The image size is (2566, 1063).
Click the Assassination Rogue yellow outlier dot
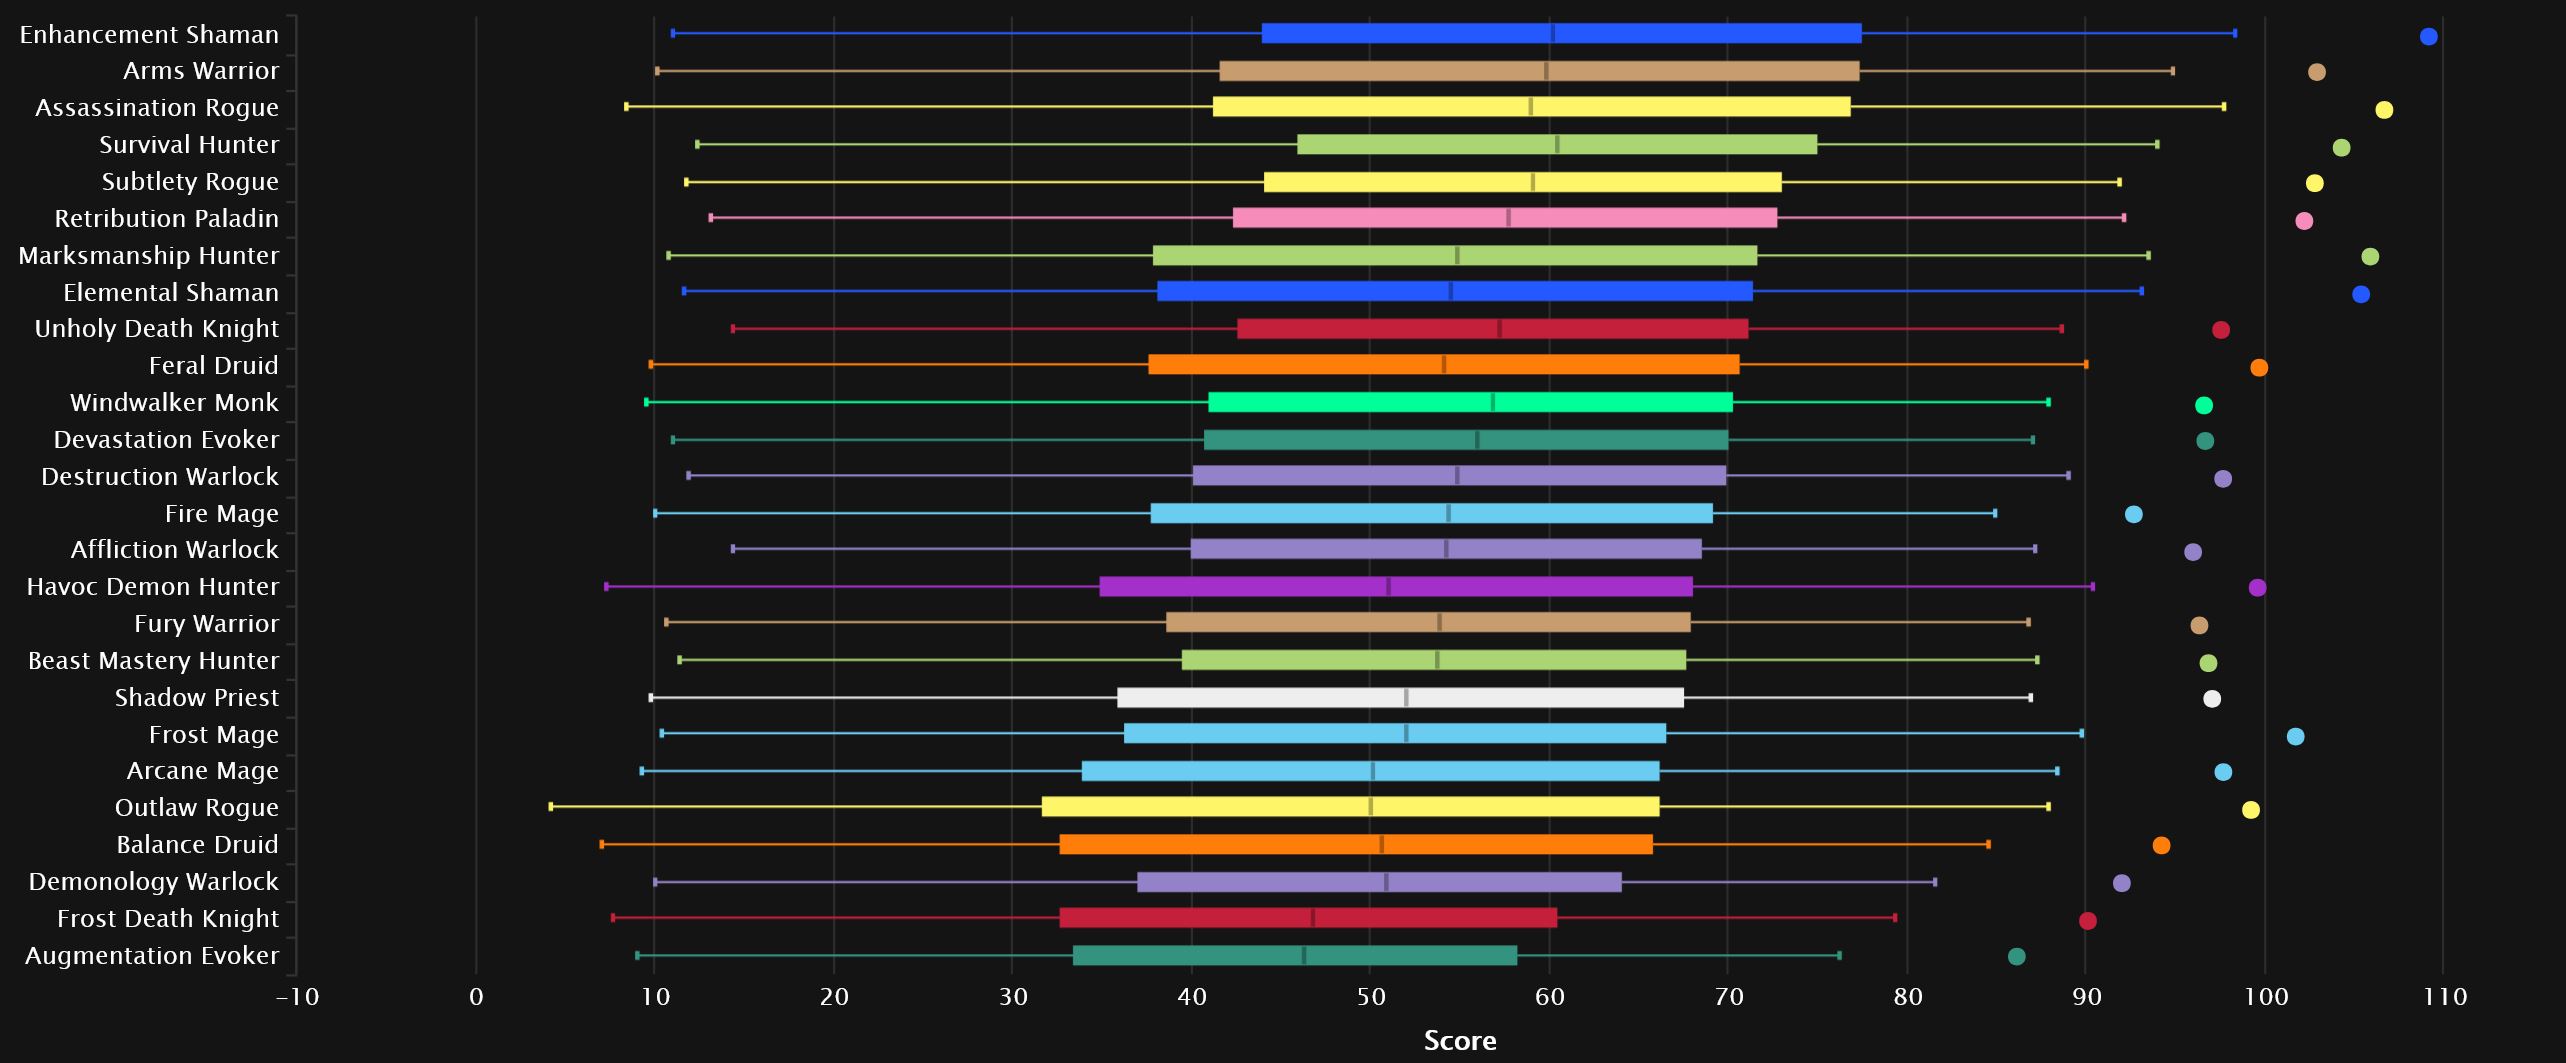(2384, 110)
